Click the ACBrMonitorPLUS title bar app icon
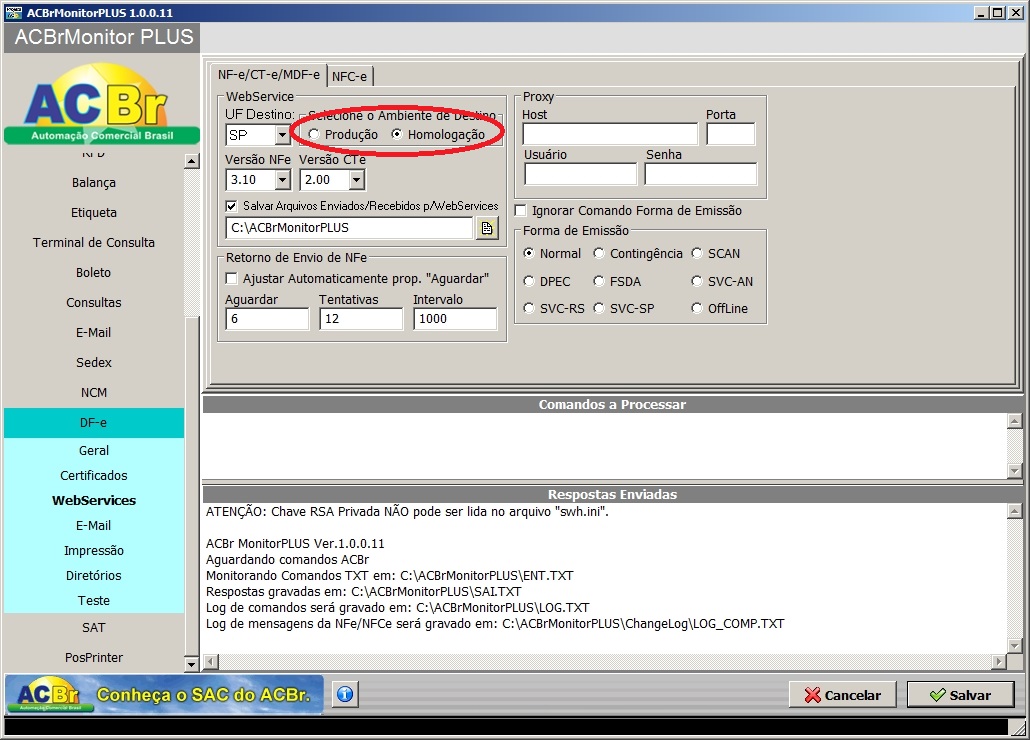The height and width of the screenshot is (740, 1030). click(13, 12)
